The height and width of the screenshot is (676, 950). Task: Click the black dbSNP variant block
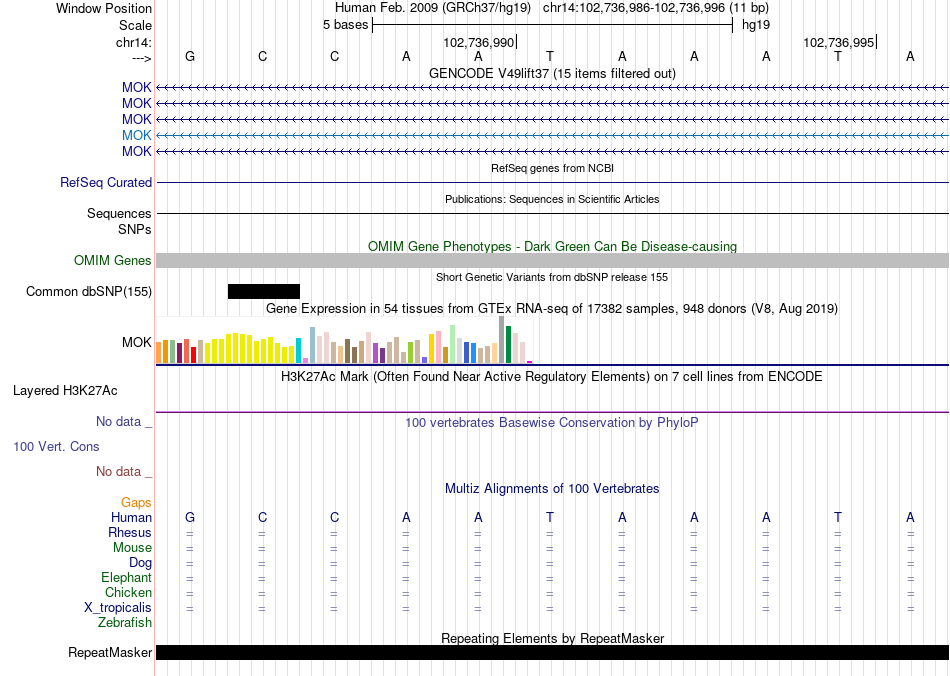pos(264,291)
